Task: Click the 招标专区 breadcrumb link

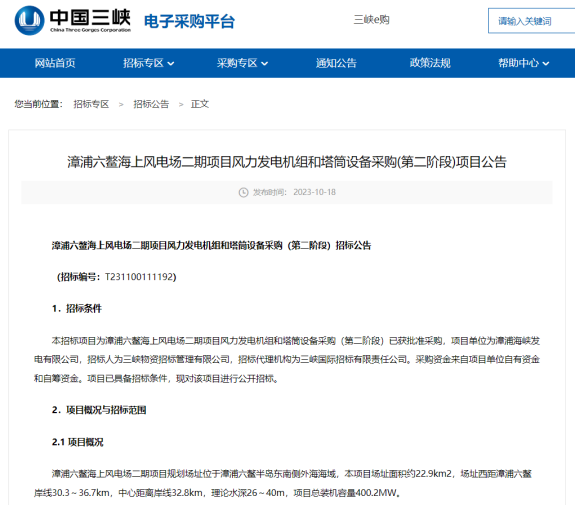Action: tap(91, 104)
